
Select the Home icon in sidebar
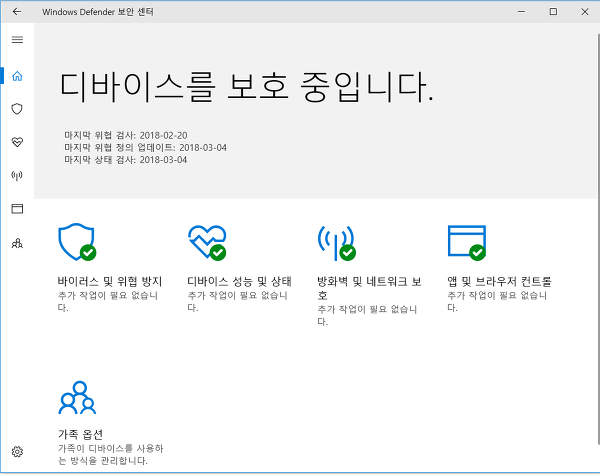[17, 76]
